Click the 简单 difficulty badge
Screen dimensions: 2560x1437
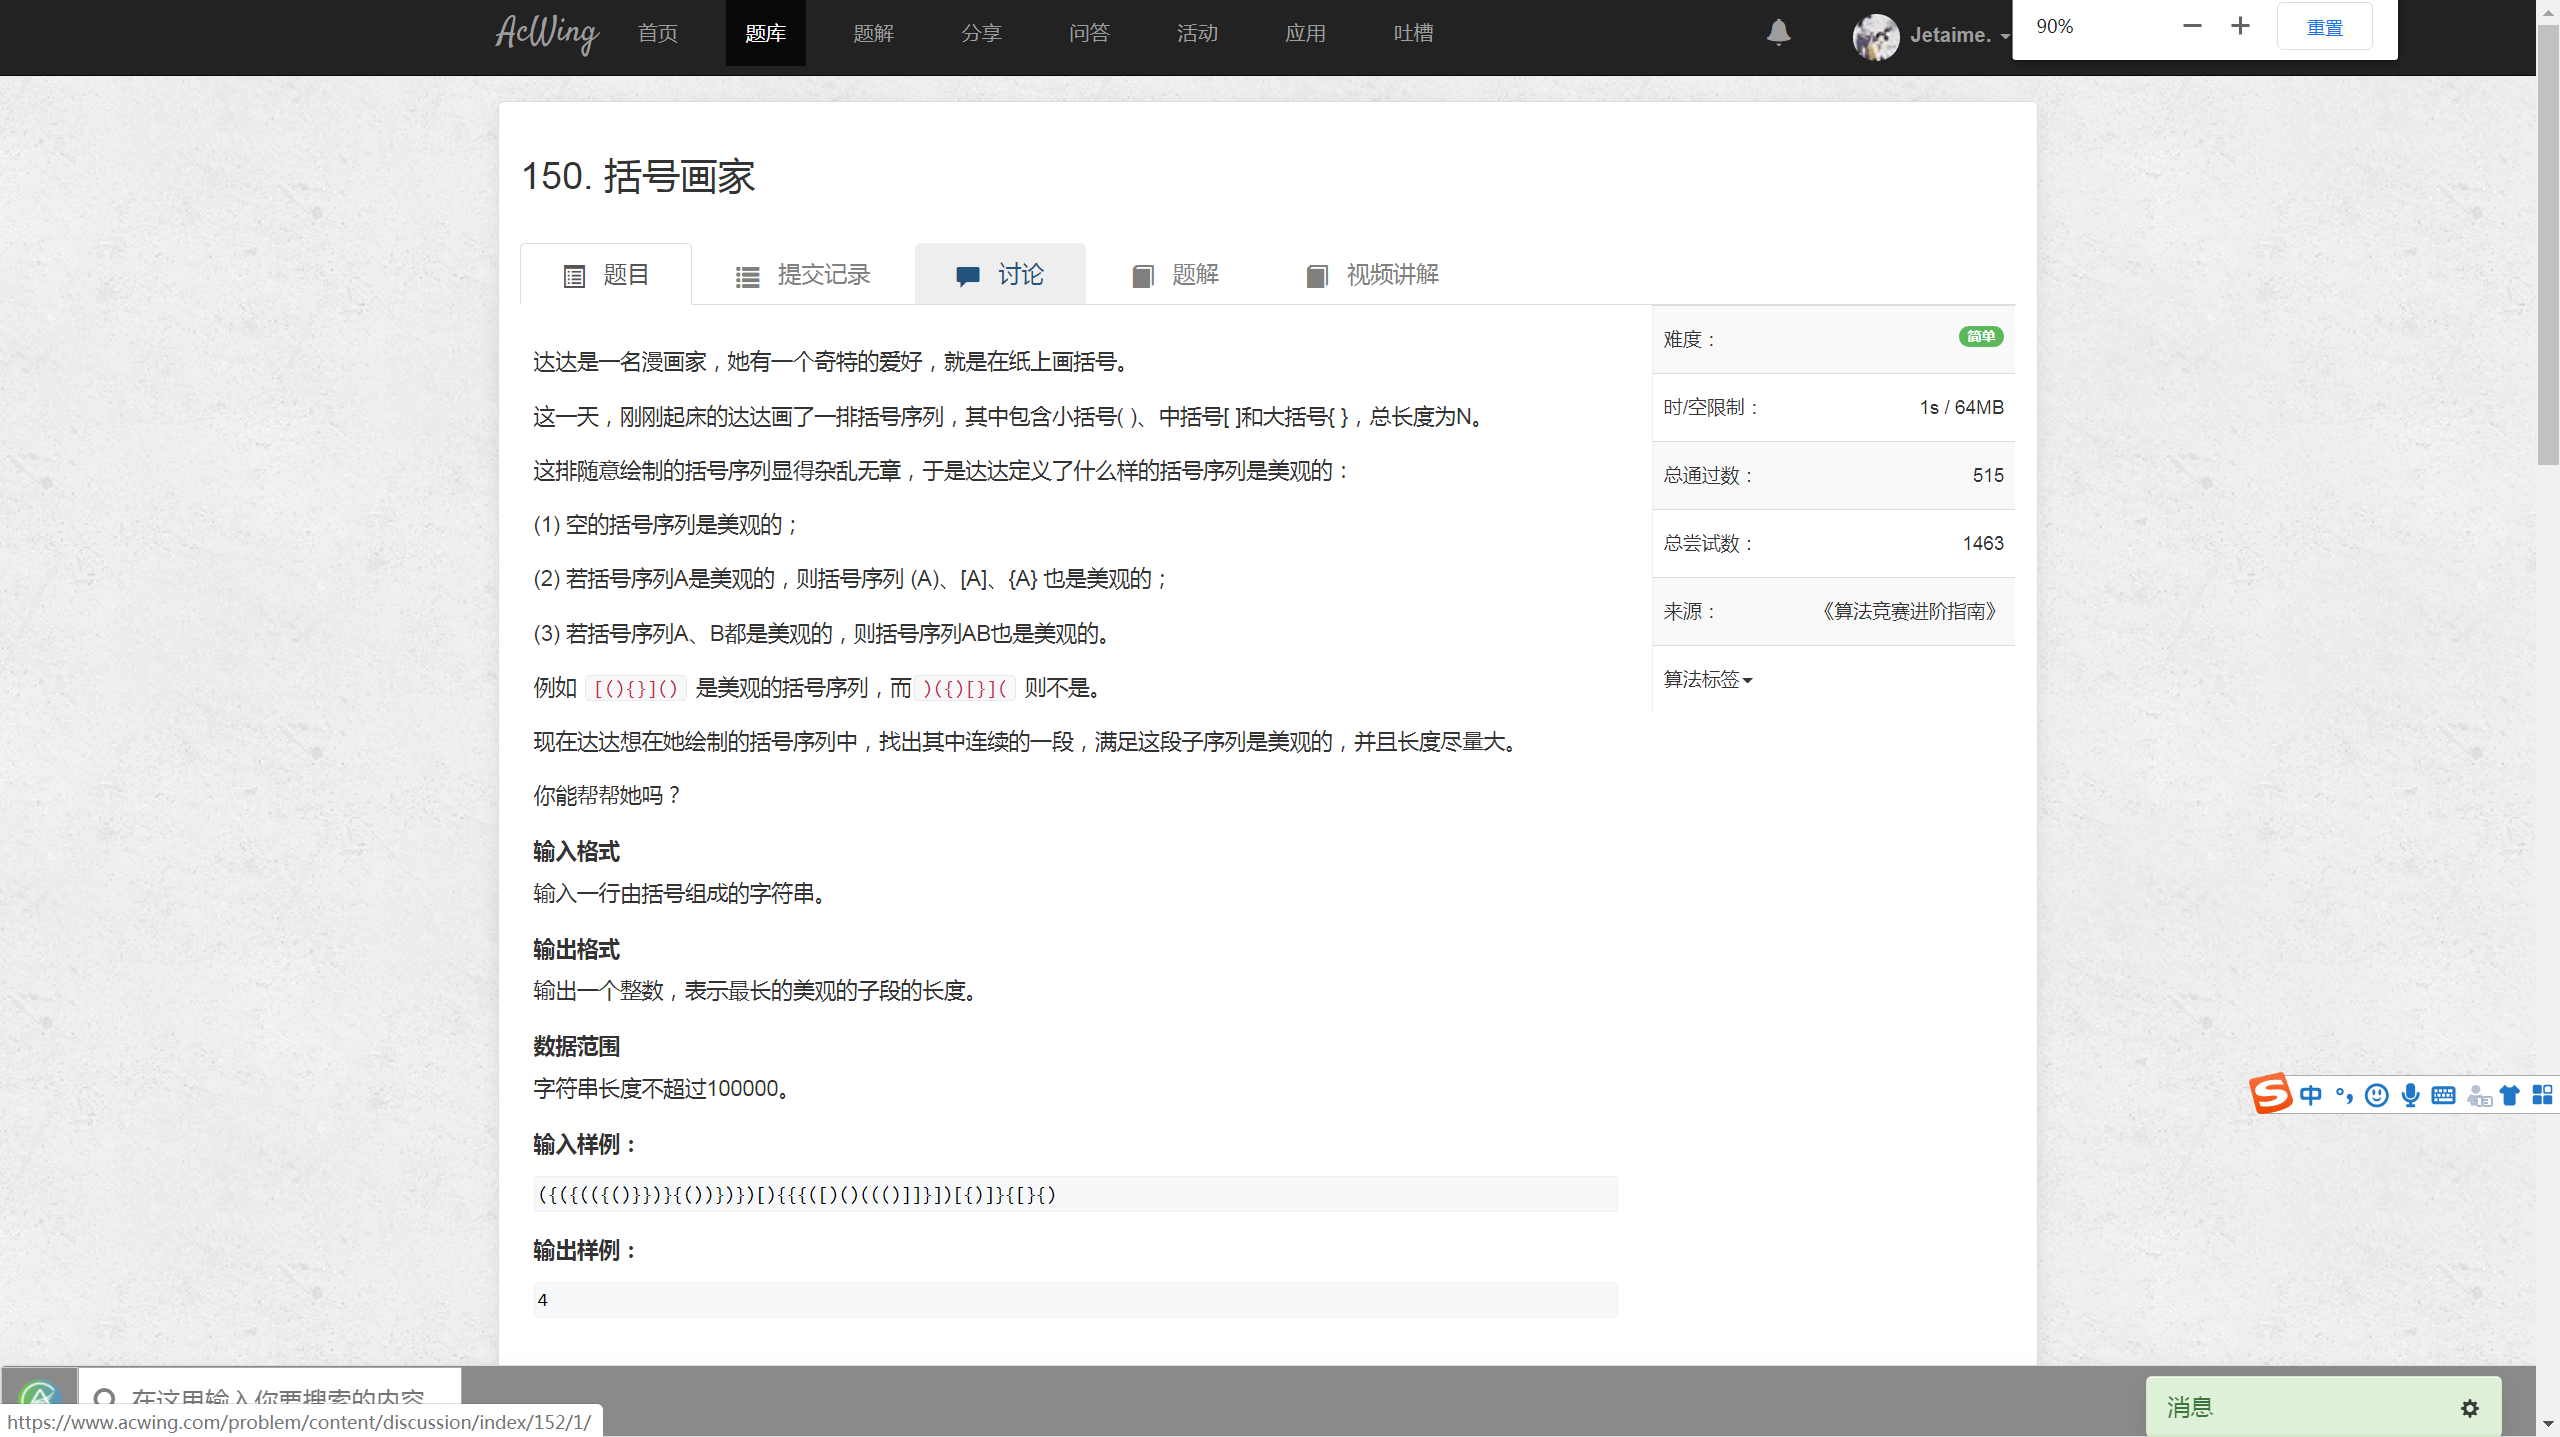[1980, 336]
